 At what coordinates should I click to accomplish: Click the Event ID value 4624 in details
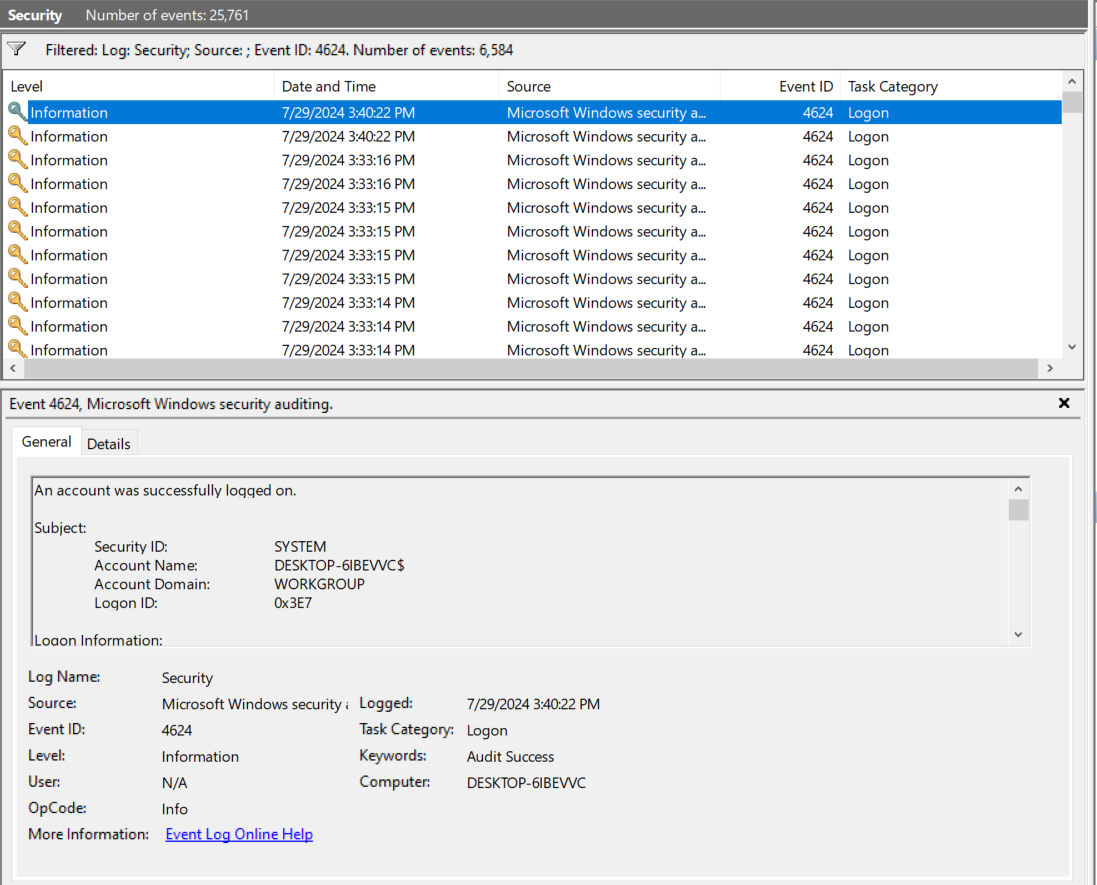tap(177, 730)
